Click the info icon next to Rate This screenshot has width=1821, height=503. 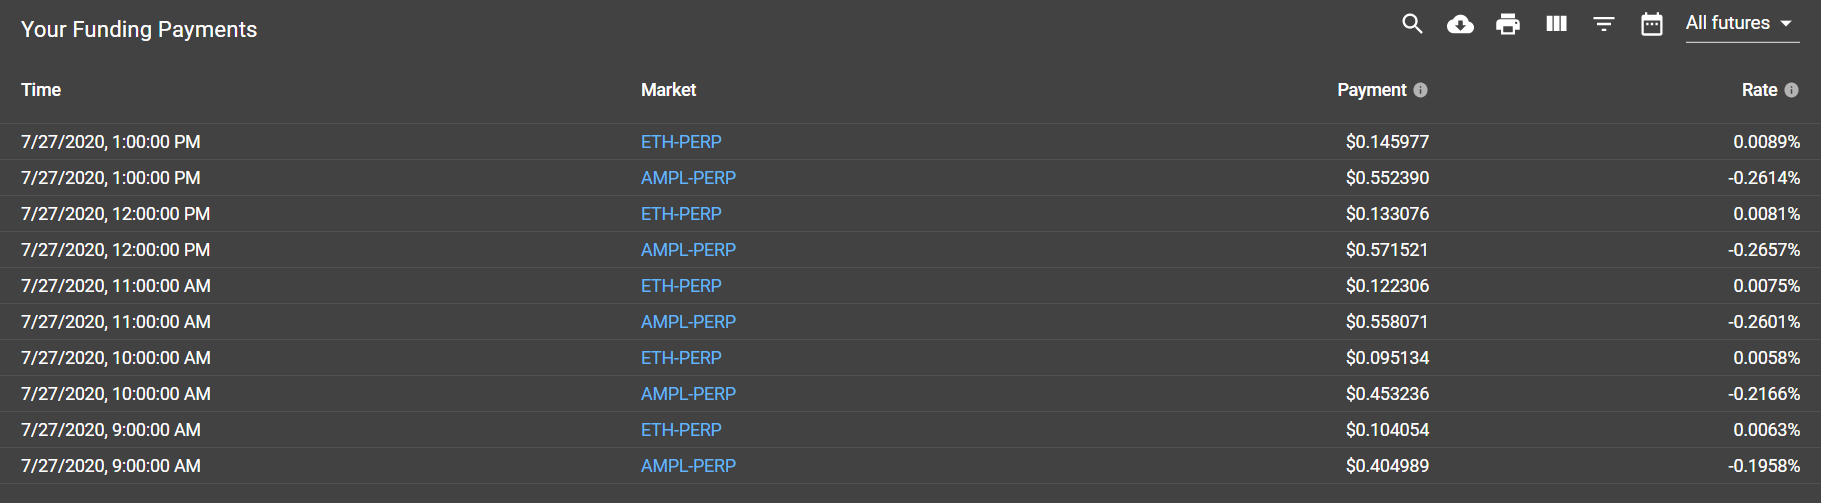click(x=1791, y=90)
